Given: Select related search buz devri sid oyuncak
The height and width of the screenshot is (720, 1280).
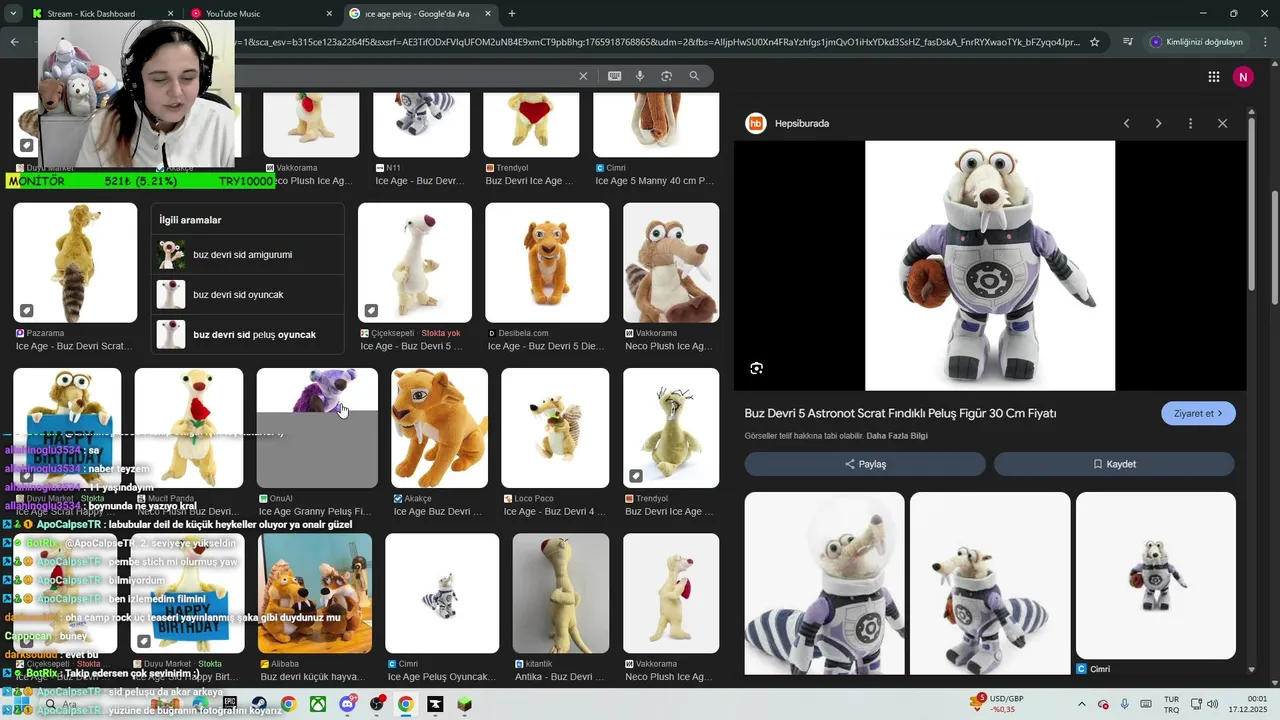Looking at the screenshot, I should tap(248, 295).
